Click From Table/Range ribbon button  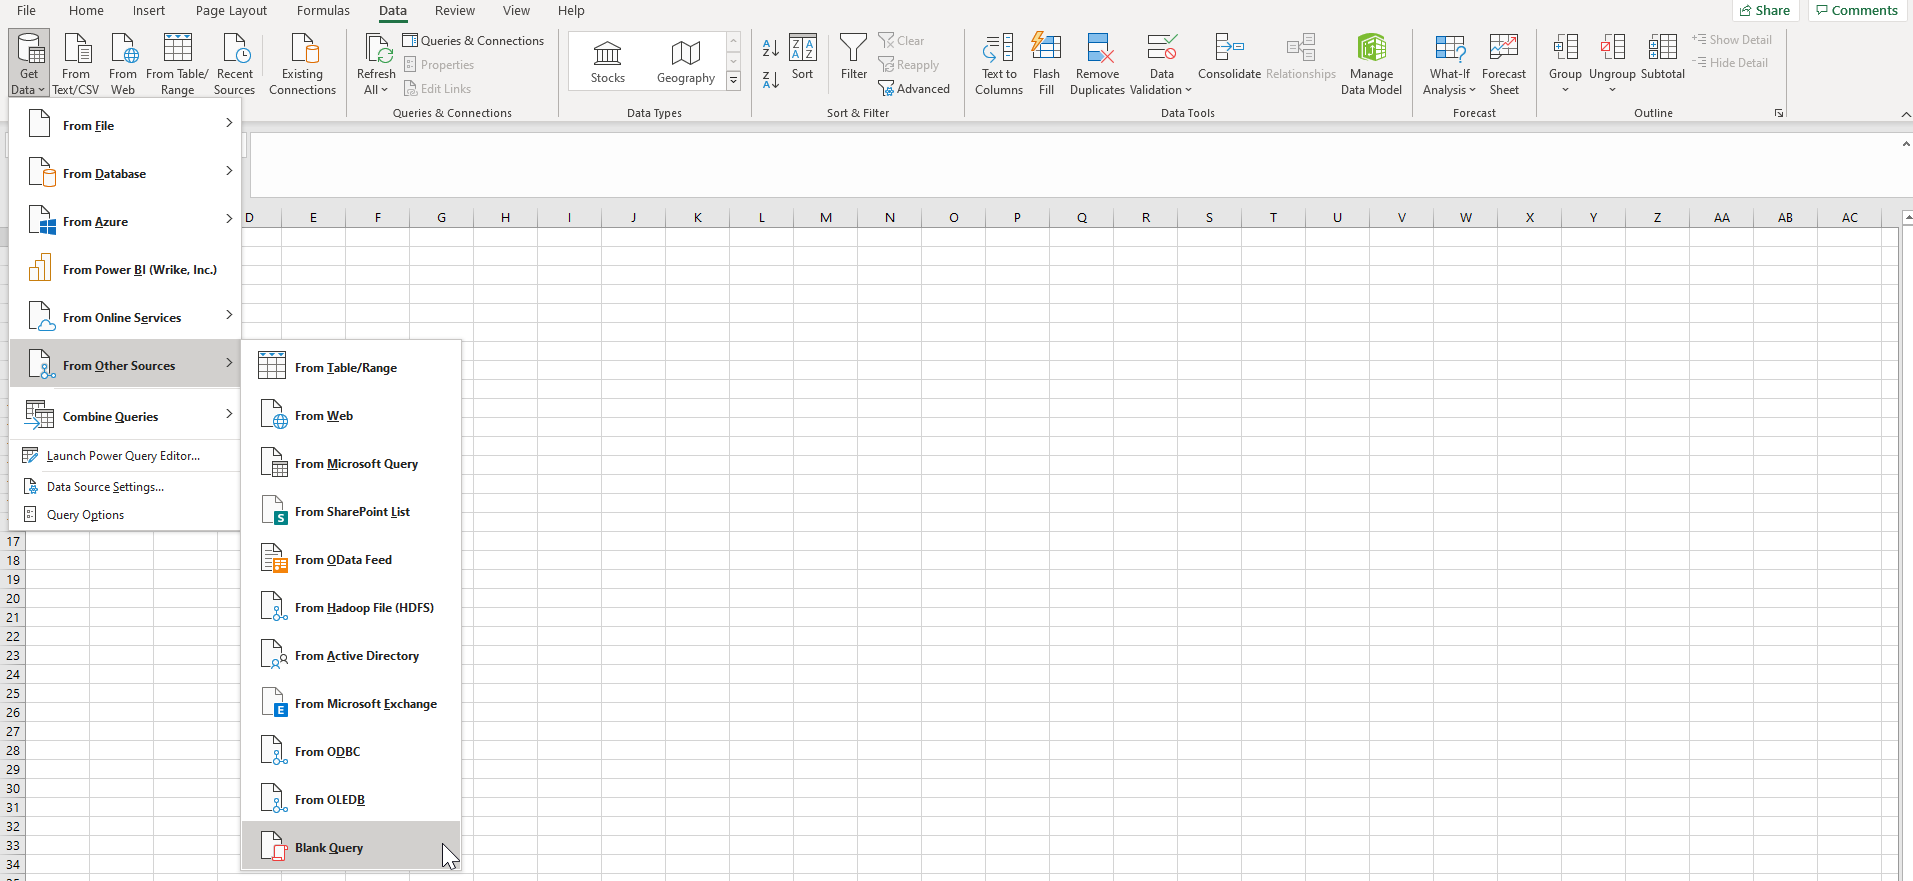(177, 64)
